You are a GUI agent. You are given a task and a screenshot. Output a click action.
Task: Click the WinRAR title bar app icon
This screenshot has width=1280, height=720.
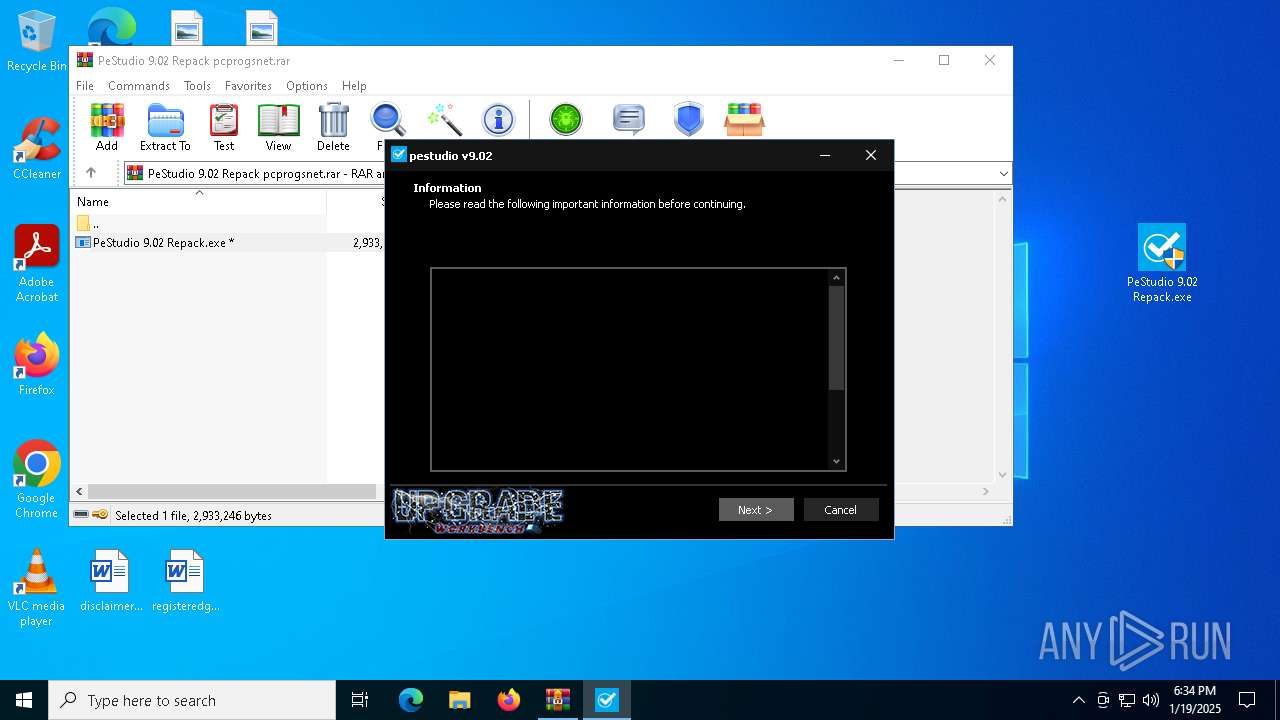pyautogui.click(x=85, y=60)
